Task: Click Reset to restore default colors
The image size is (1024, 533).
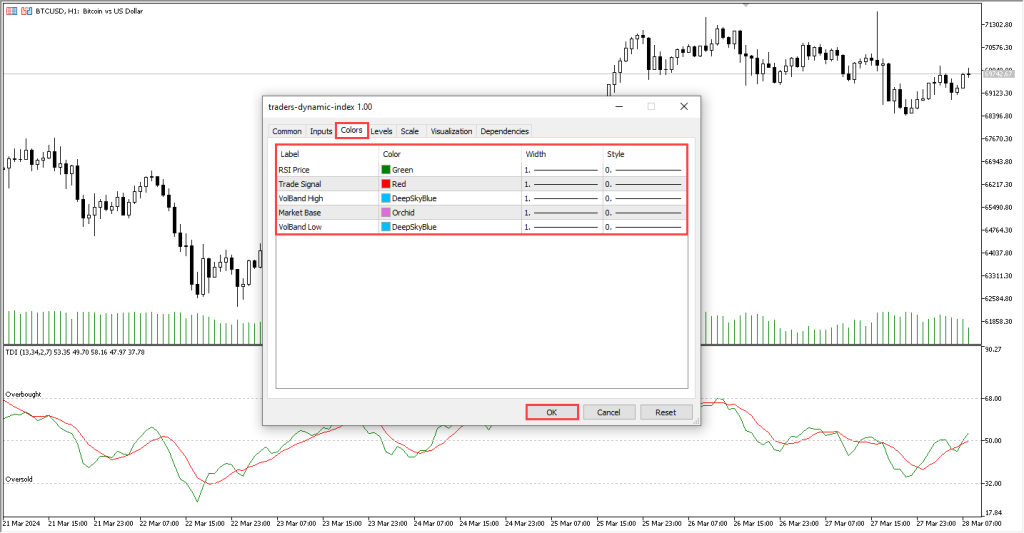Action: [x=665, y=412]
